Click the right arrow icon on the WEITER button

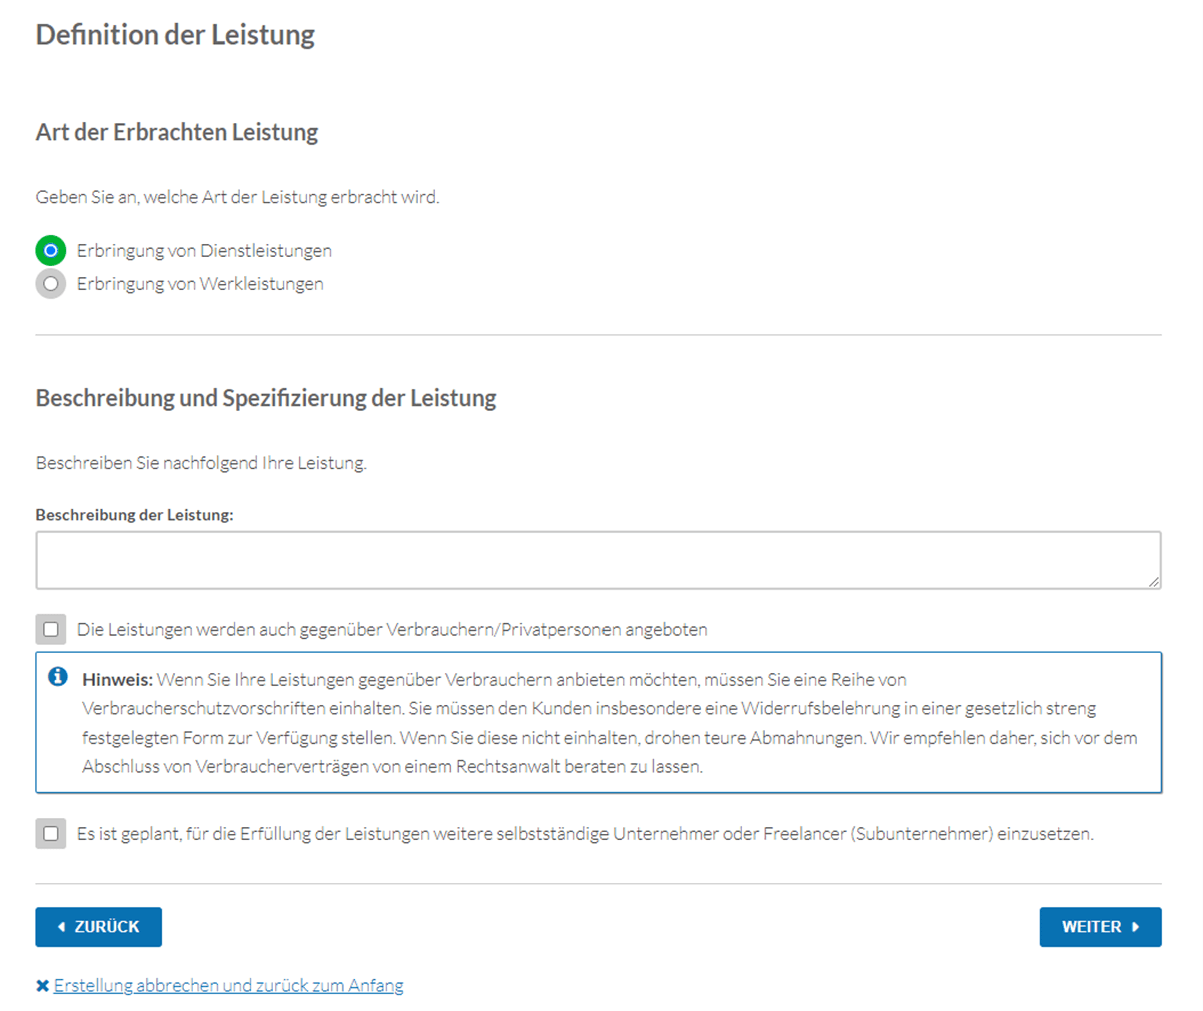coord(1136,927)
